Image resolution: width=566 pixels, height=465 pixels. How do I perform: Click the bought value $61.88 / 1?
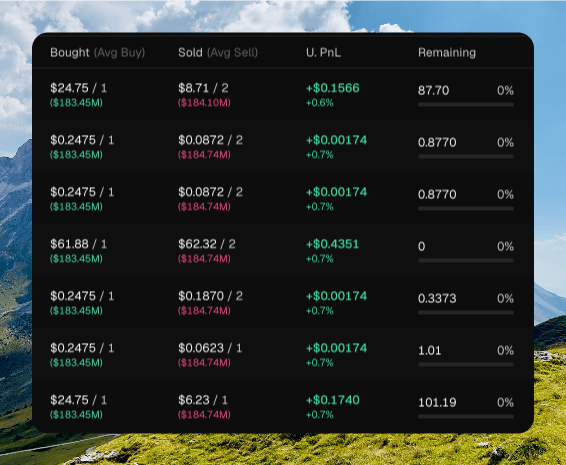(78, 244)
